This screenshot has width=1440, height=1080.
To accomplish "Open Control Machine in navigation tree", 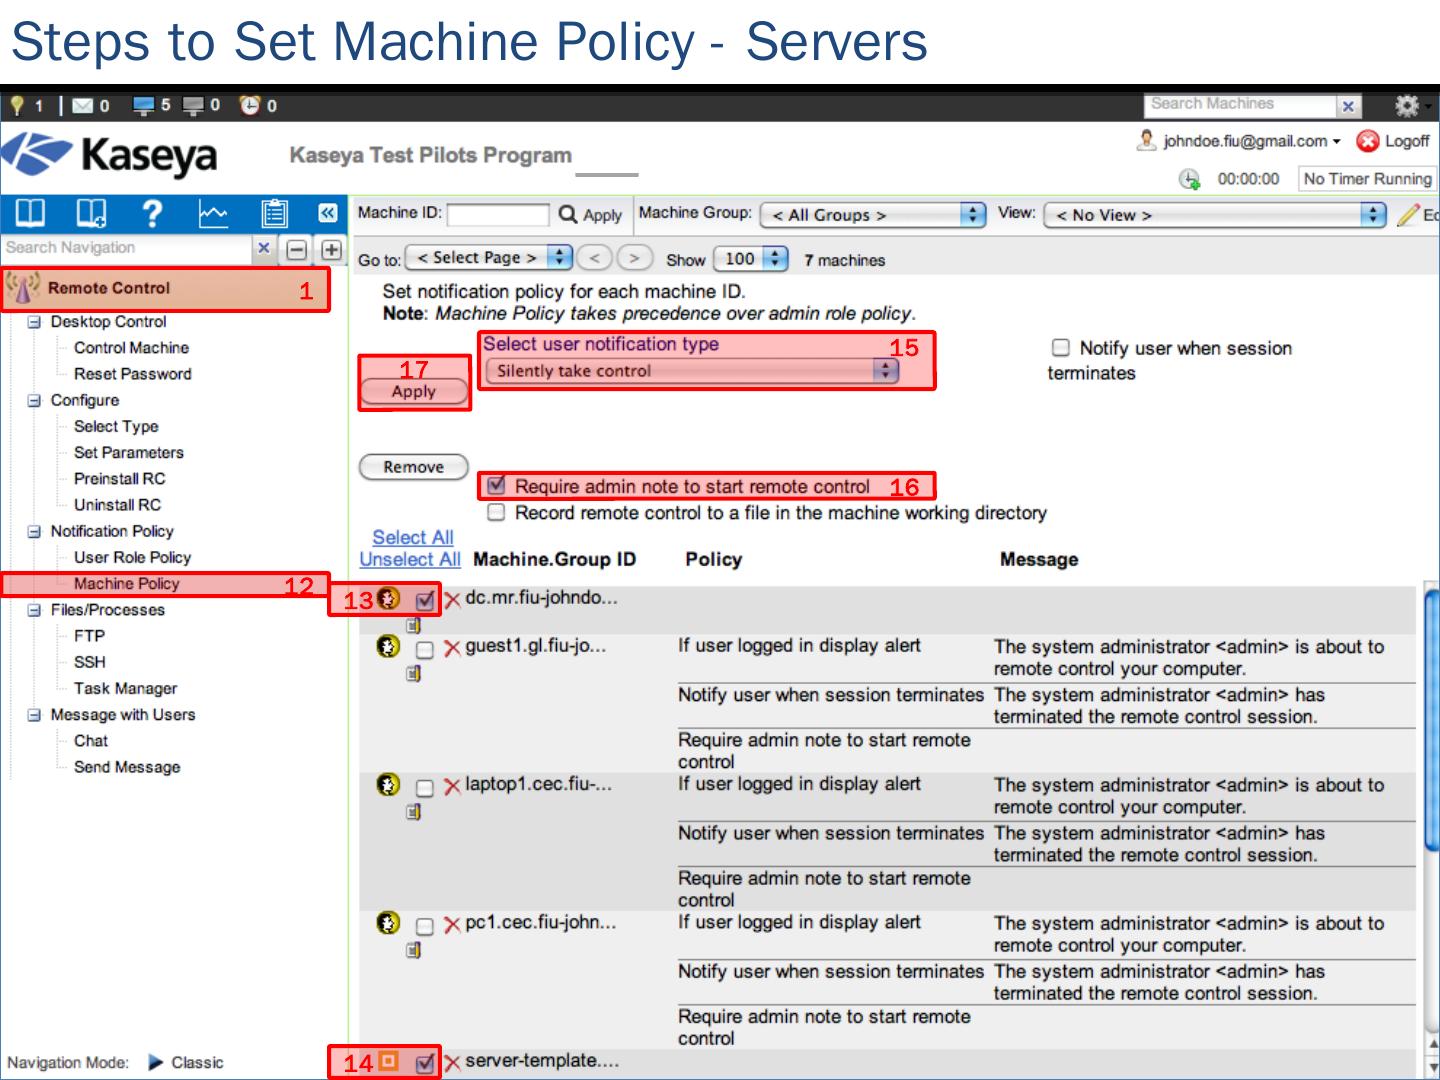I will pos(131,348).
